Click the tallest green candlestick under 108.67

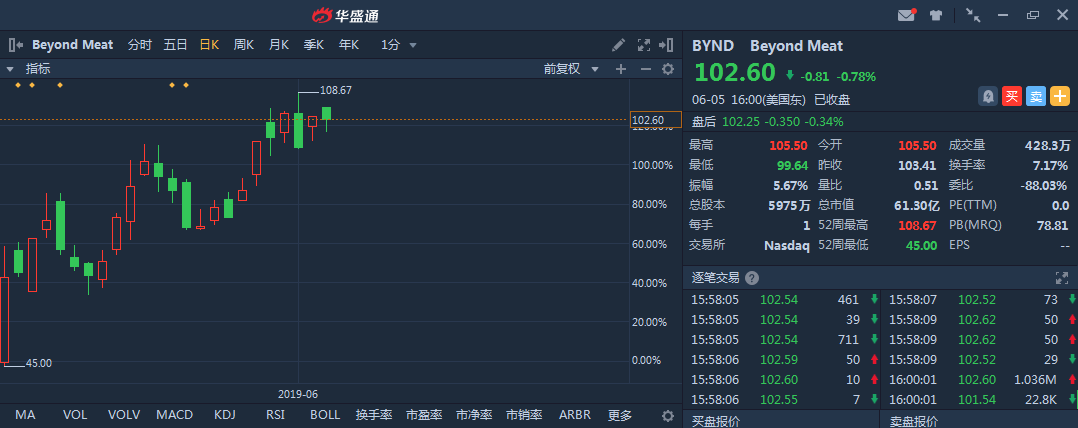(298, 131)
